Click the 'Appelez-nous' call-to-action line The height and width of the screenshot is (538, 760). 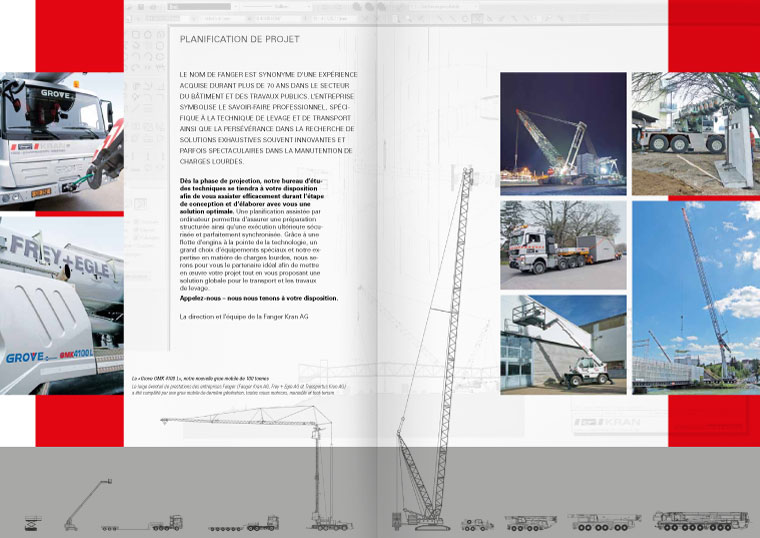click(x=258, y=298)
